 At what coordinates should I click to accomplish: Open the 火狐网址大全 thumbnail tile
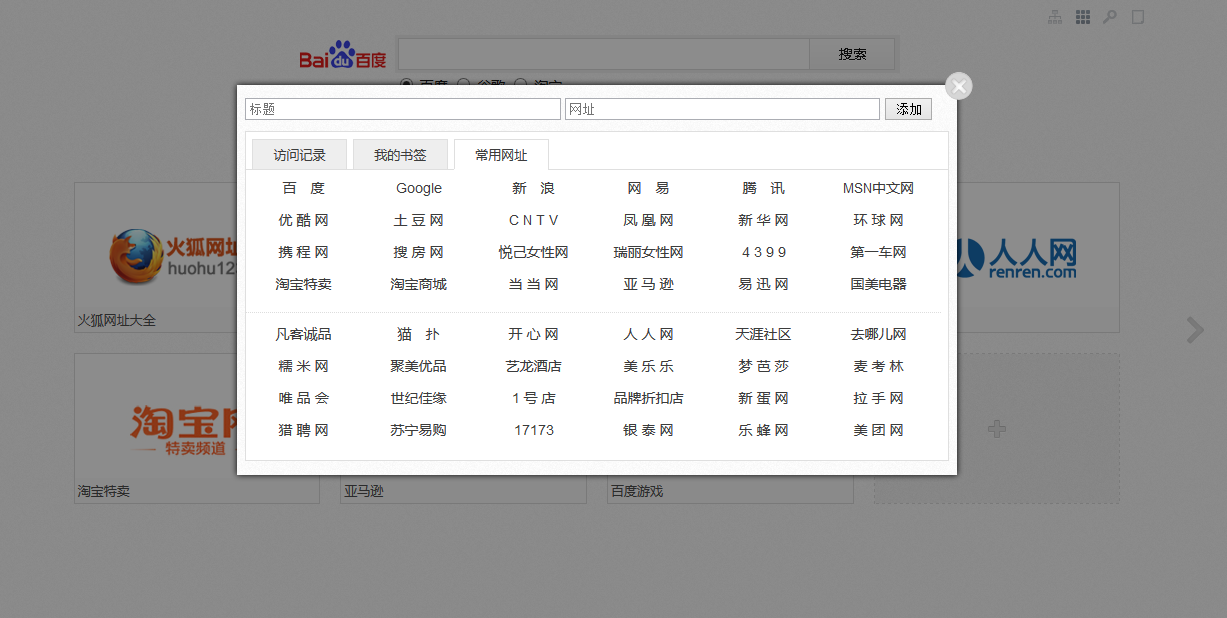point(155,257)
